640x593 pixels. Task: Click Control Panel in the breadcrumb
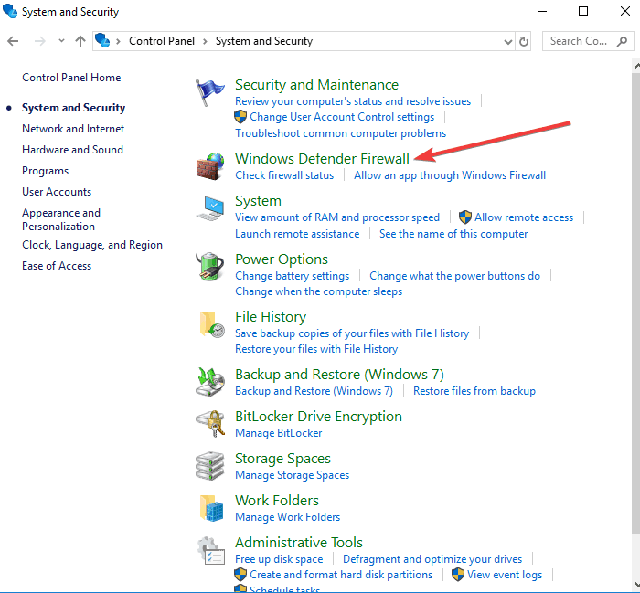162,41
